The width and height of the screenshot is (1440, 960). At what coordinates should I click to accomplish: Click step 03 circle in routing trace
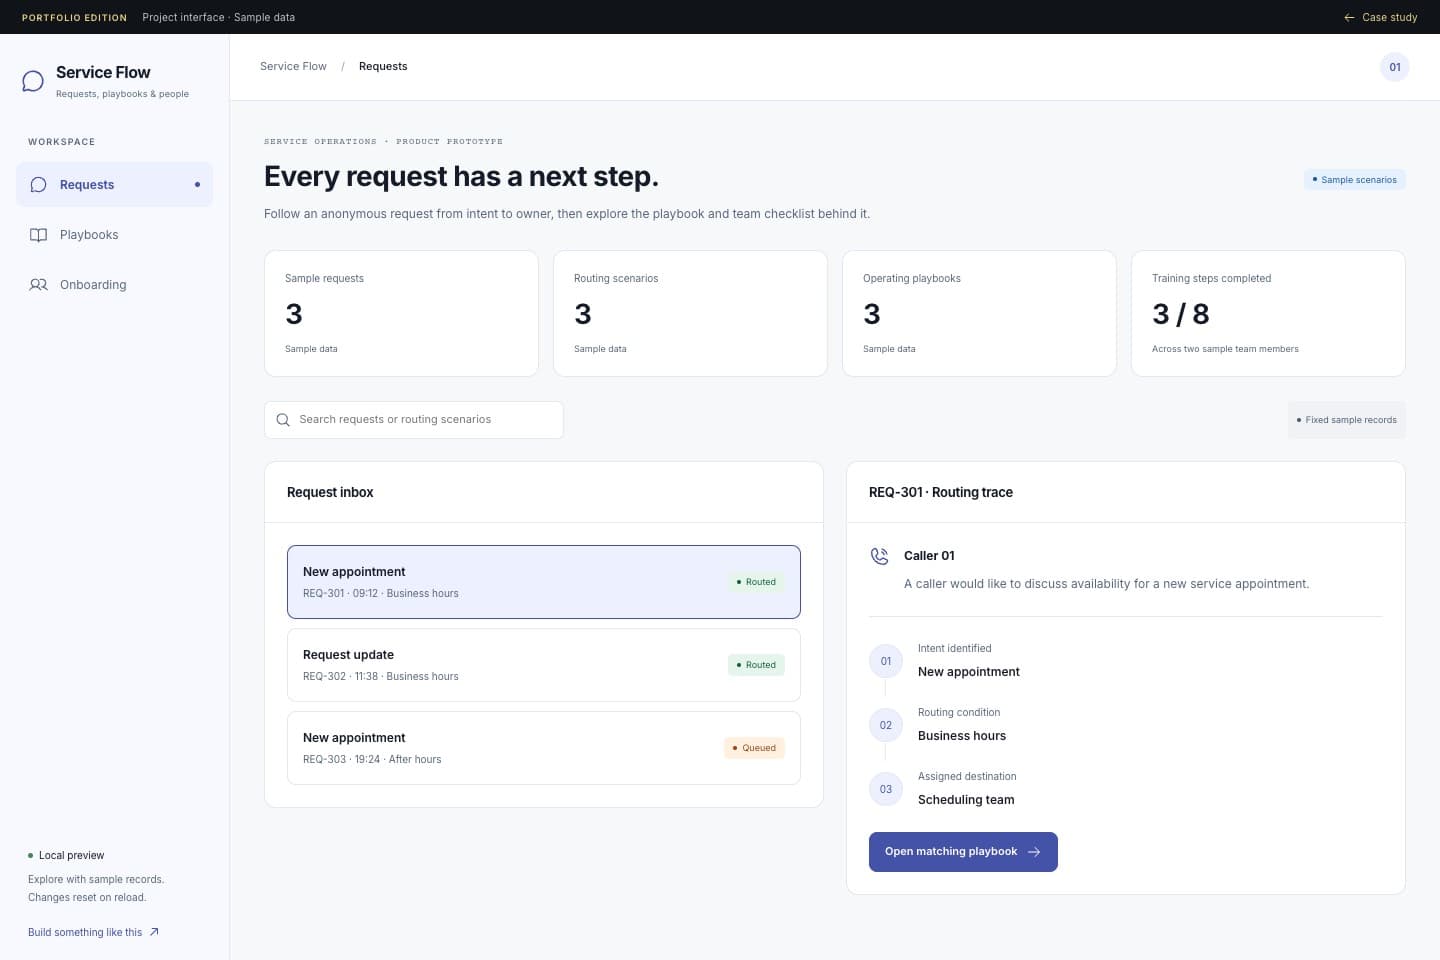coord(885,789)
